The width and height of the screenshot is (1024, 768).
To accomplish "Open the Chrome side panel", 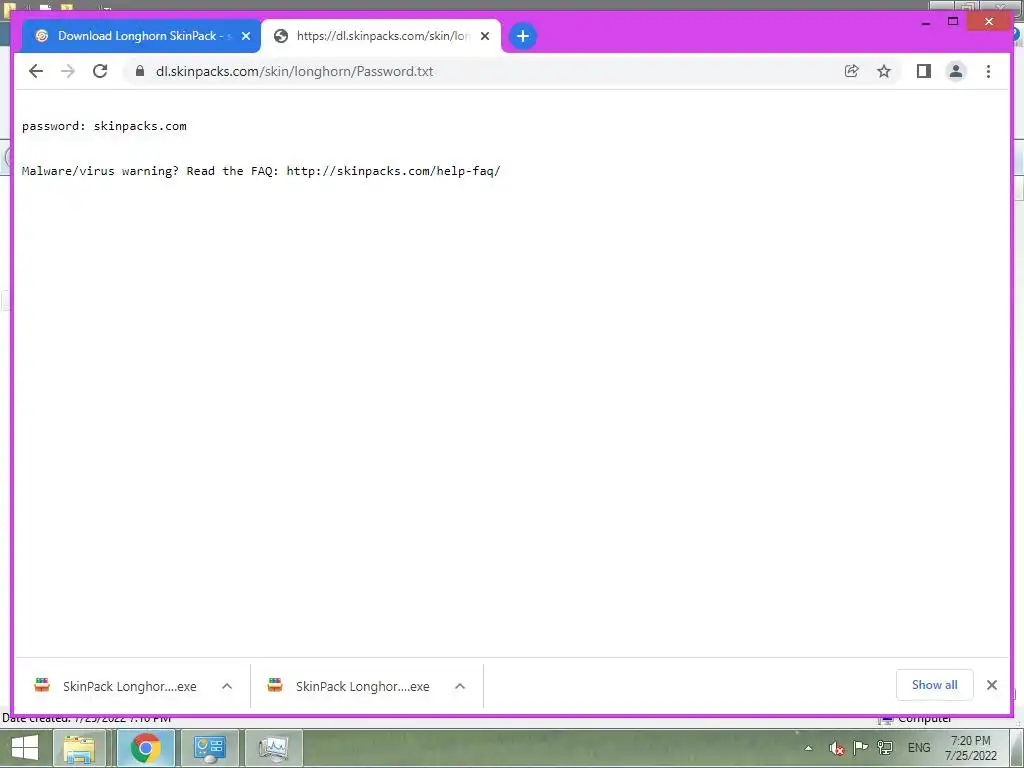I will point(923,71).
